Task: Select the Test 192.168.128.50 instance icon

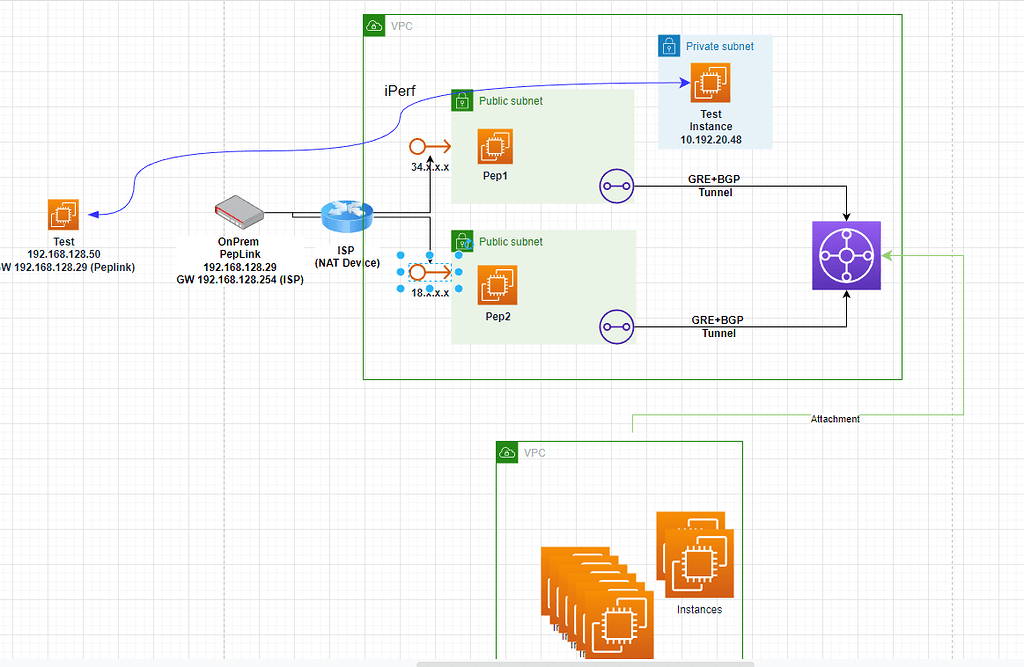Action: click(x=63, y=214)
